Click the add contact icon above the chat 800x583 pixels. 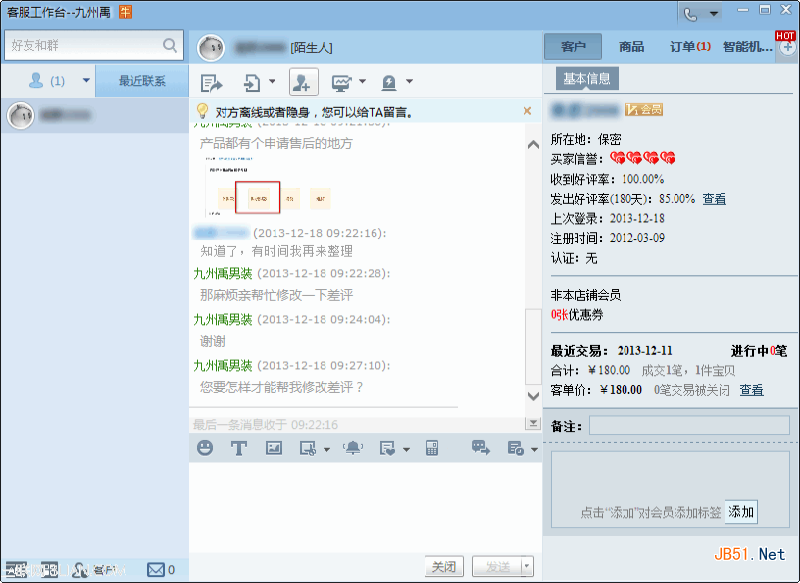point(302,81)
